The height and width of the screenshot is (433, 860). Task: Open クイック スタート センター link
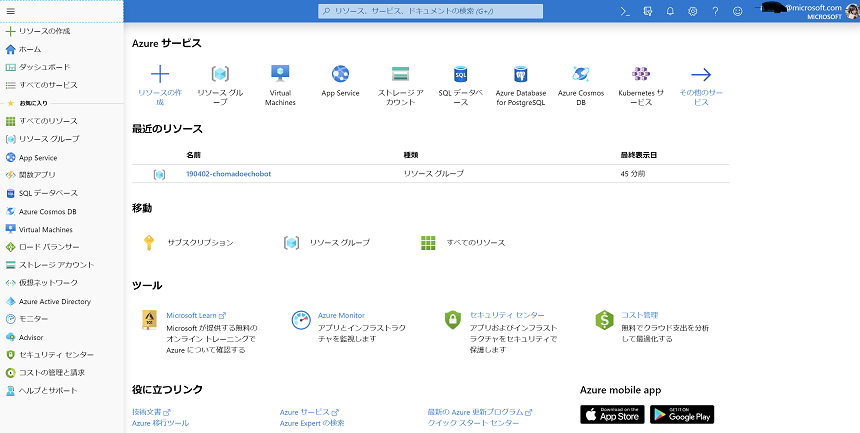(473, 423)
